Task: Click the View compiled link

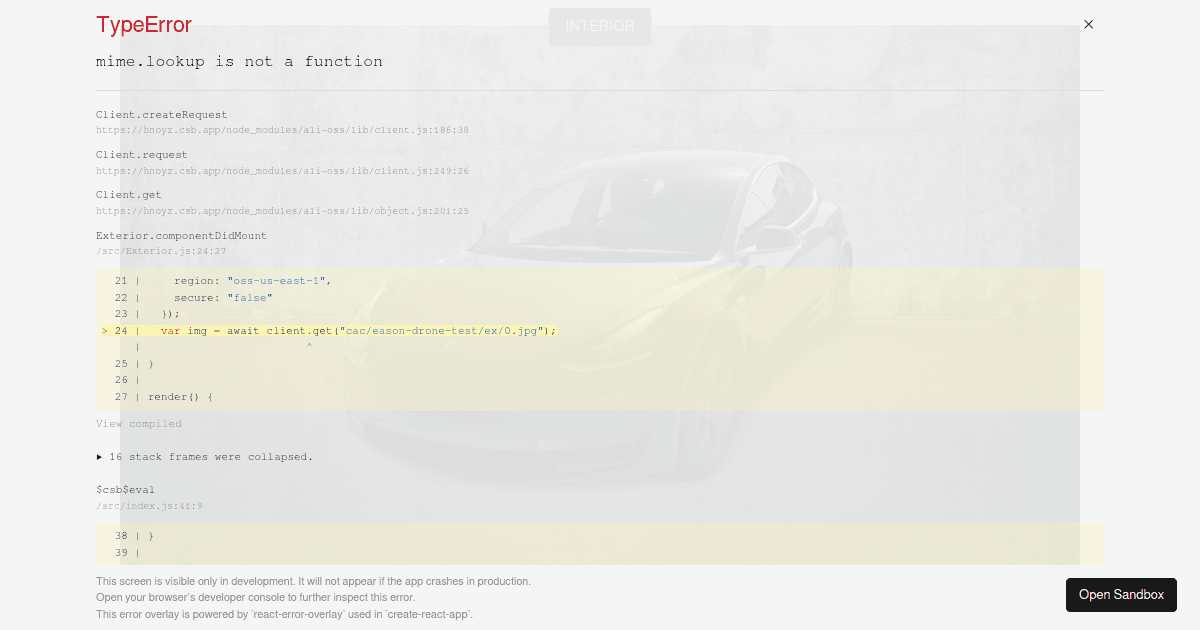Action: coord(138,423)
